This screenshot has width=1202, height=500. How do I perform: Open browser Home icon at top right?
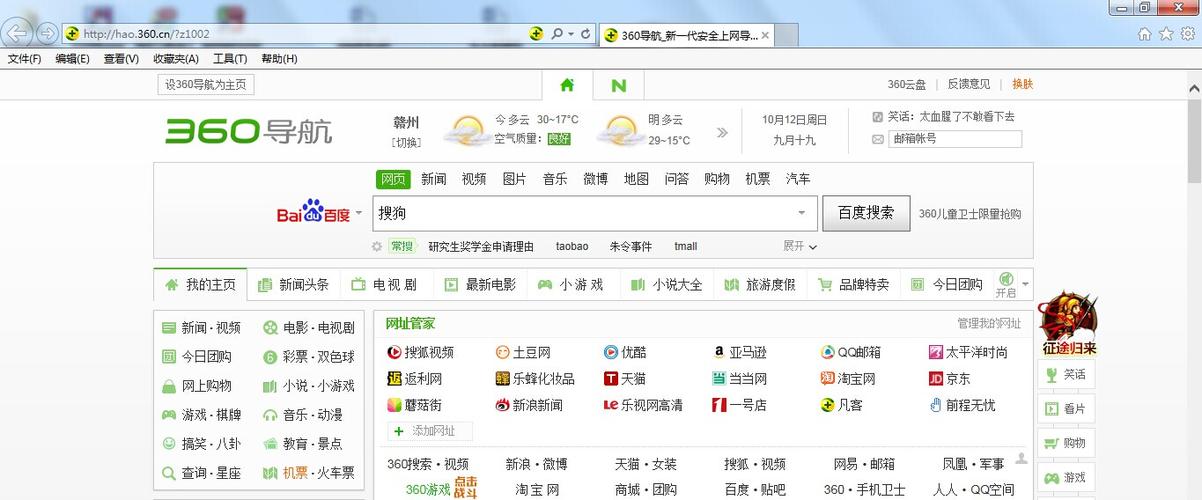click(x=1145, y=33)
